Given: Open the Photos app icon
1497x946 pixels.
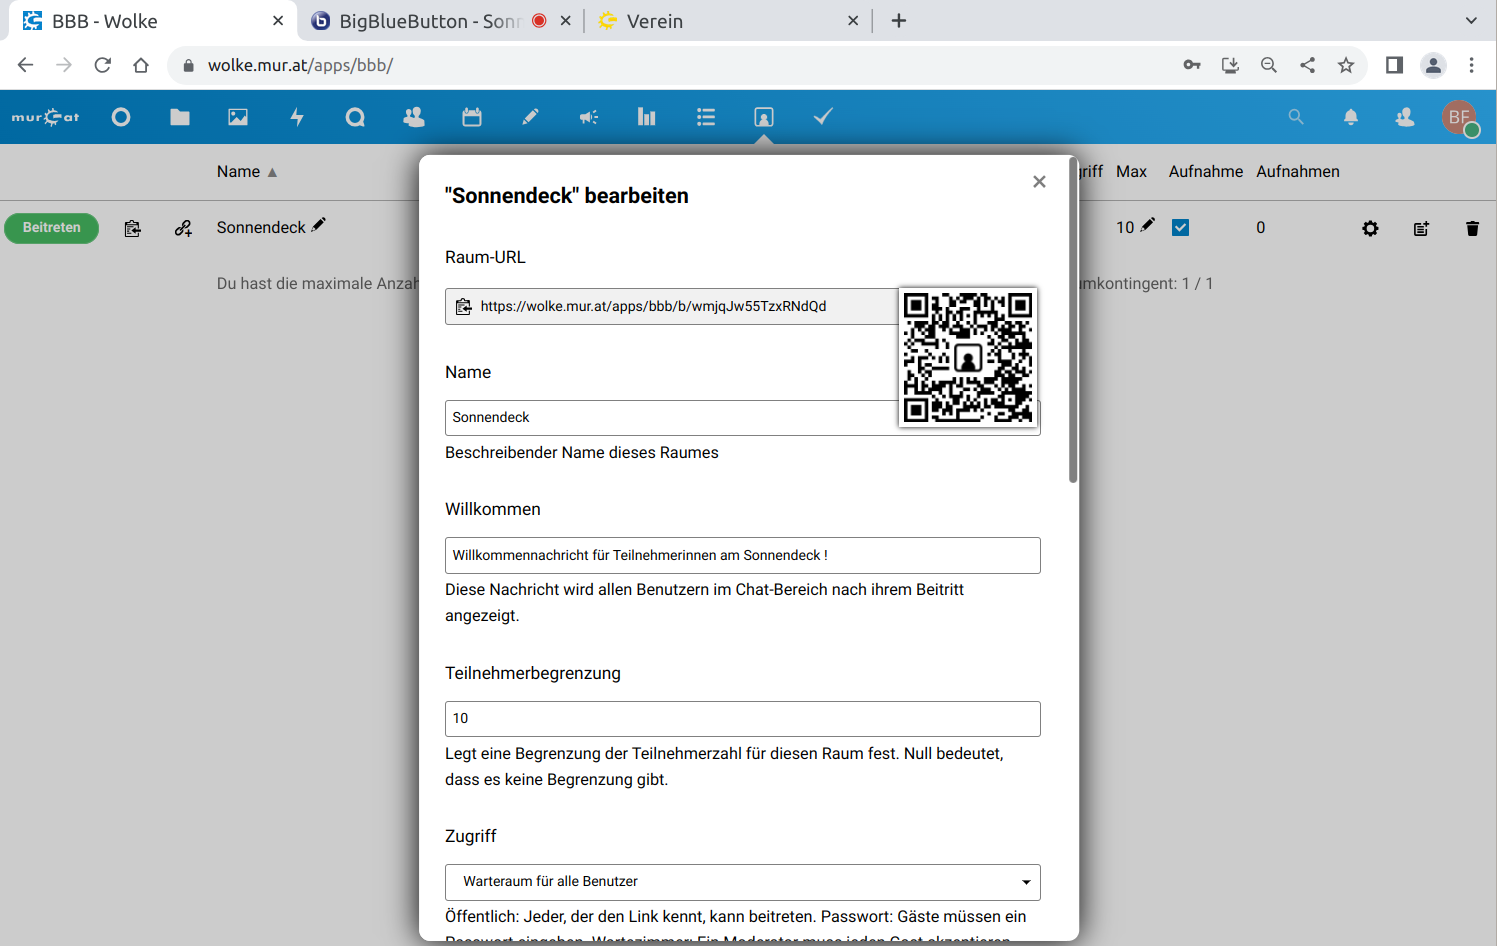Looking at the screenshot, I should pos(238,117).
